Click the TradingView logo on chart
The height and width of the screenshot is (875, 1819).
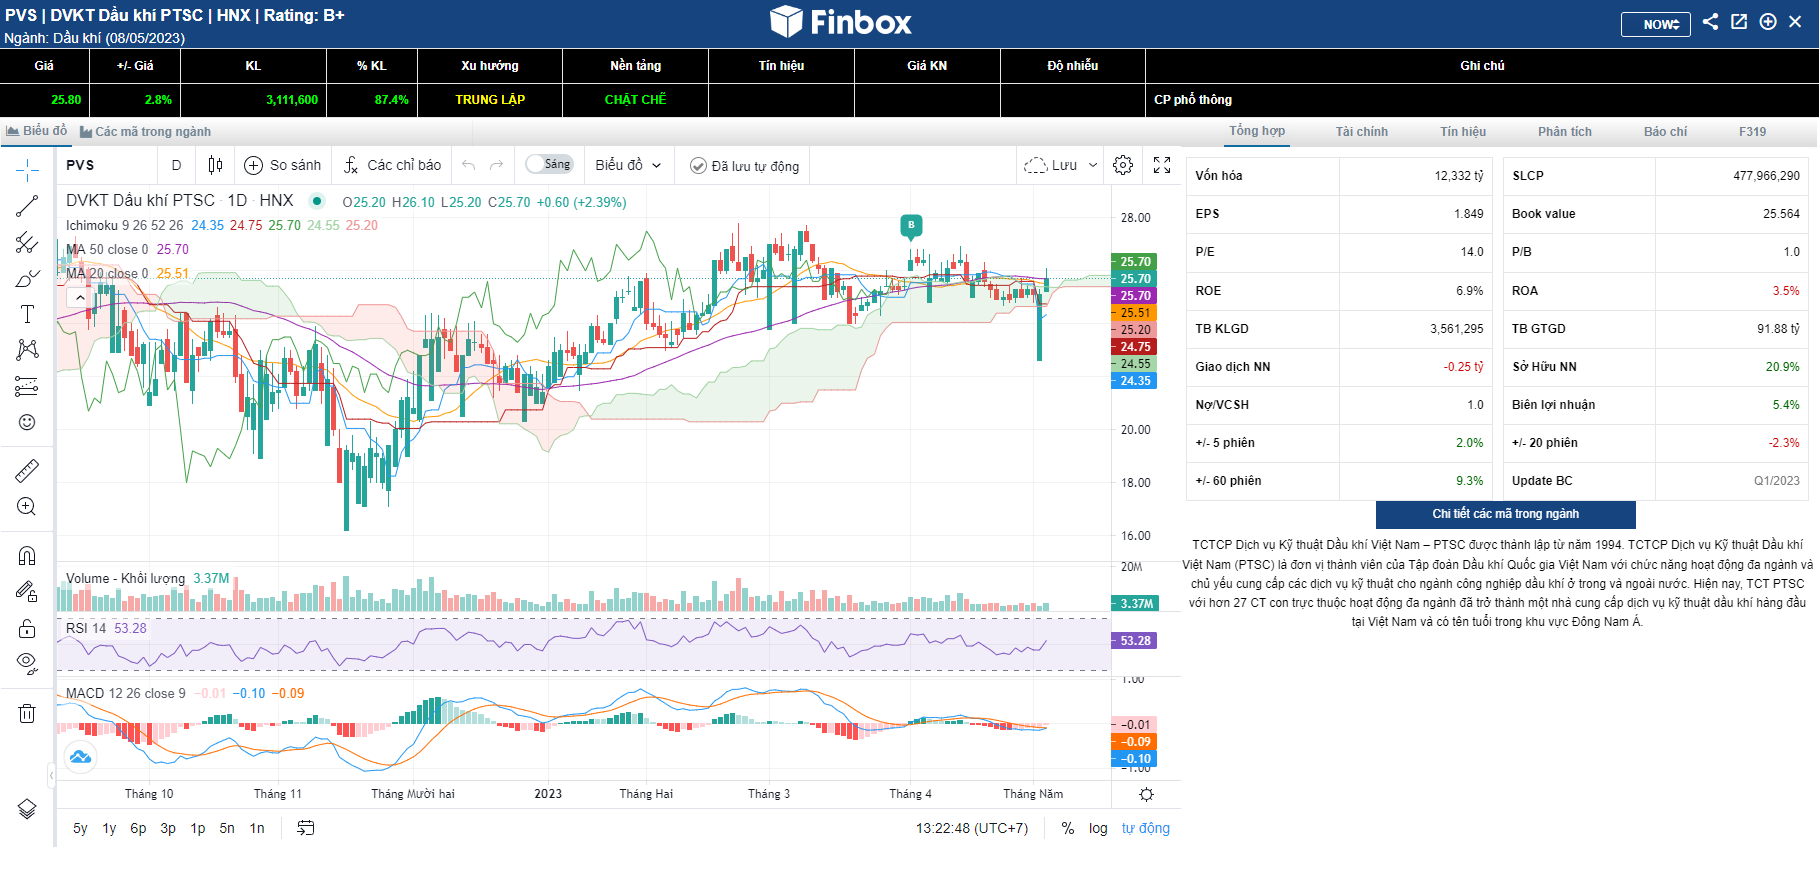tap(81, 757)
